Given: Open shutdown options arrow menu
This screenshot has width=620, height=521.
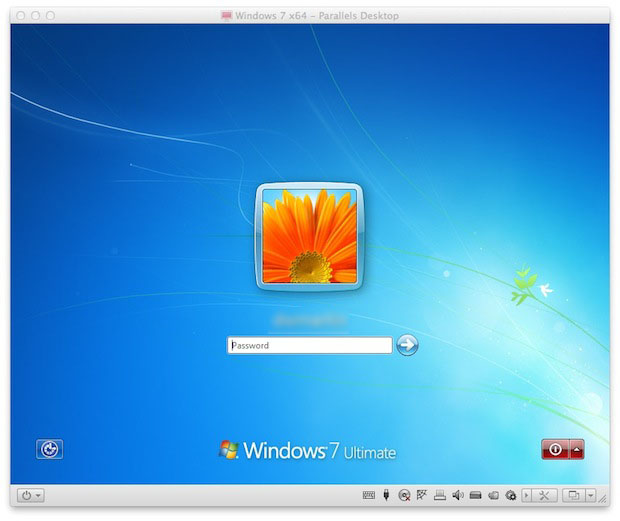Looking at the screenshot, I should (x=577, y=451).
